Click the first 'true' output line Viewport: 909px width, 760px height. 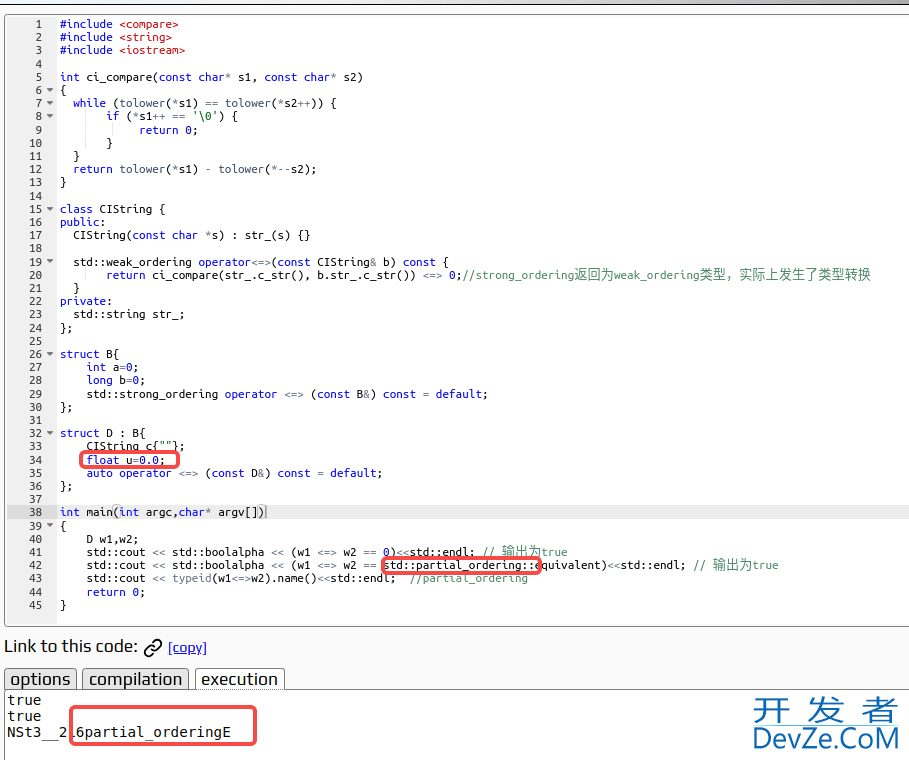pos(24,700)
